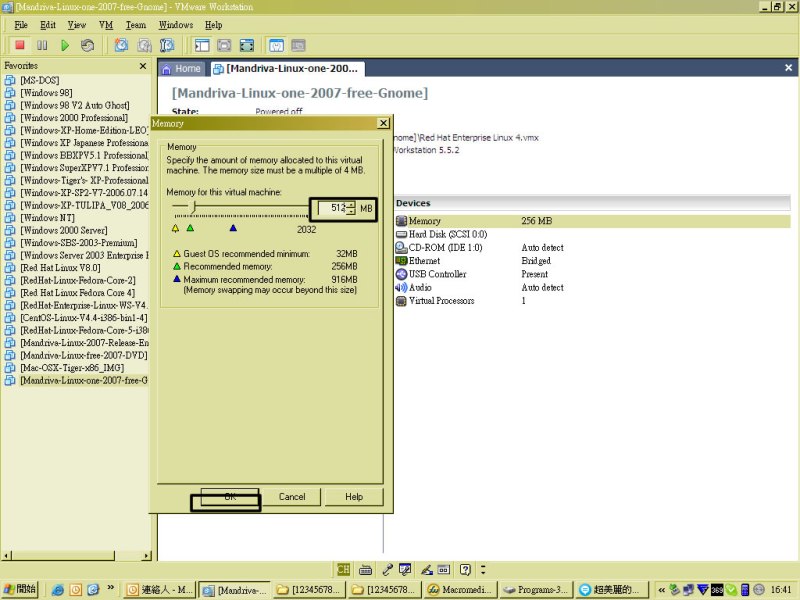This screenshot has height=600, width=800.
Task: Open the Manage Snapshots toolbar icon
Action: (x=168, y=45)
